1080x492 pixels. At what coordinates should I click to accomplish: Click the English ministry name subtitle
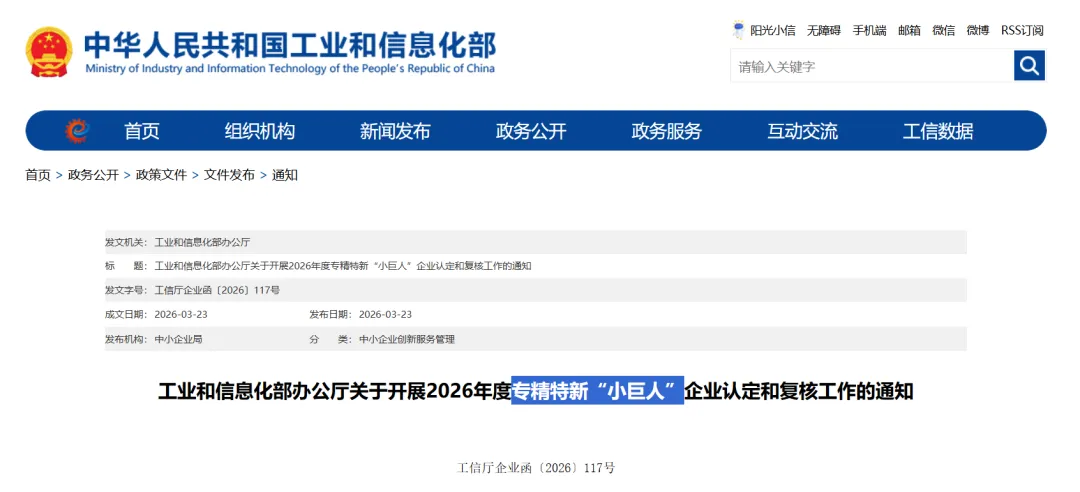290,69
